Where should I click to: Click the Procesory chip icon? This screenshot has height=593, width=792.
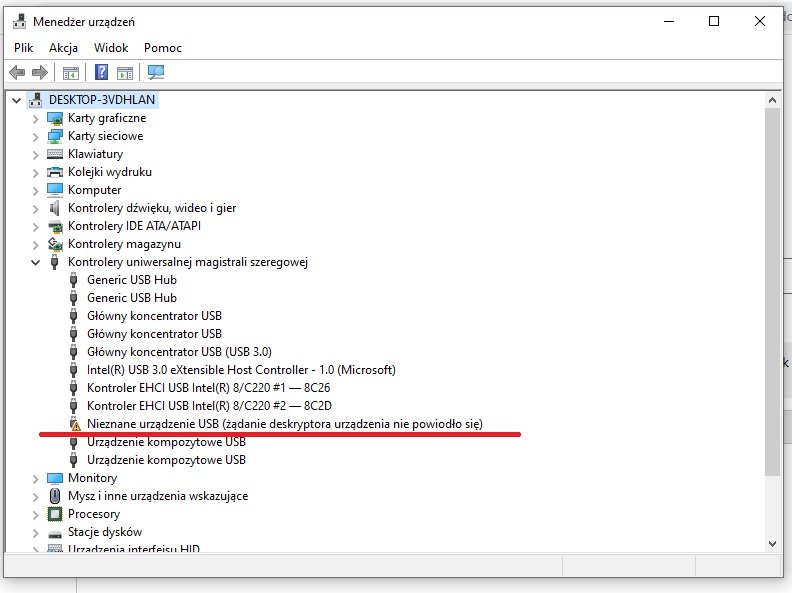pos(55,514)
